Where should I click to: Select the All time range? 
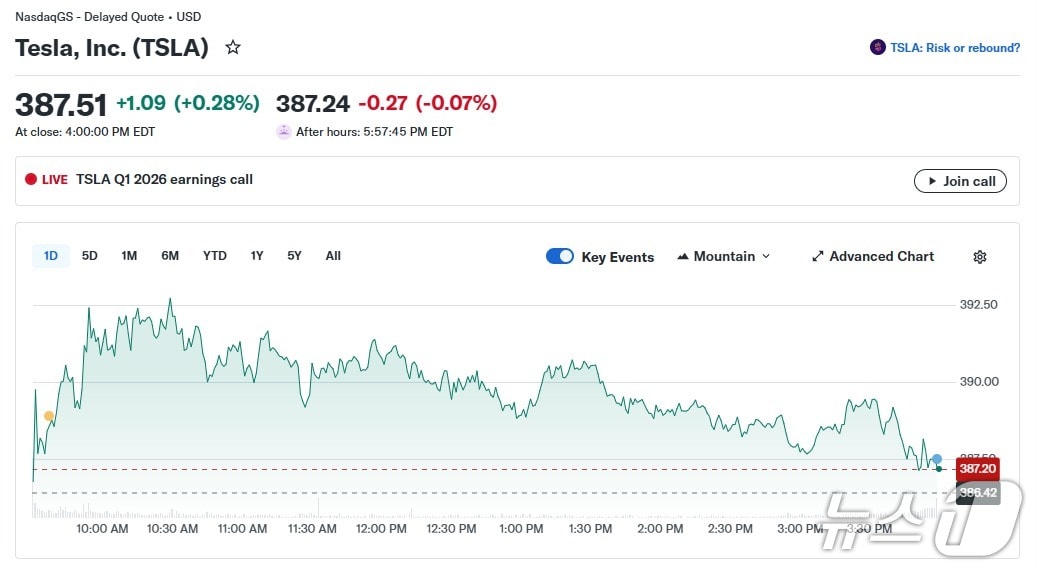[333, 256]
